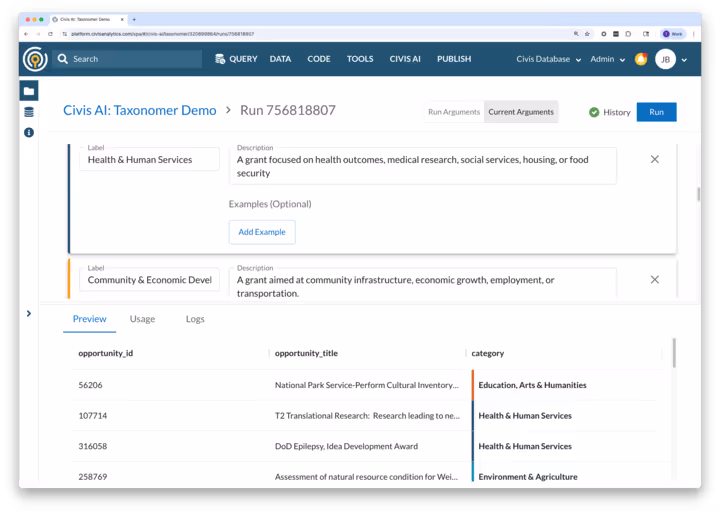This screenshot has height=513, width=720.
Task: Click the search magnifier icon
Action: tap(62, 59)
